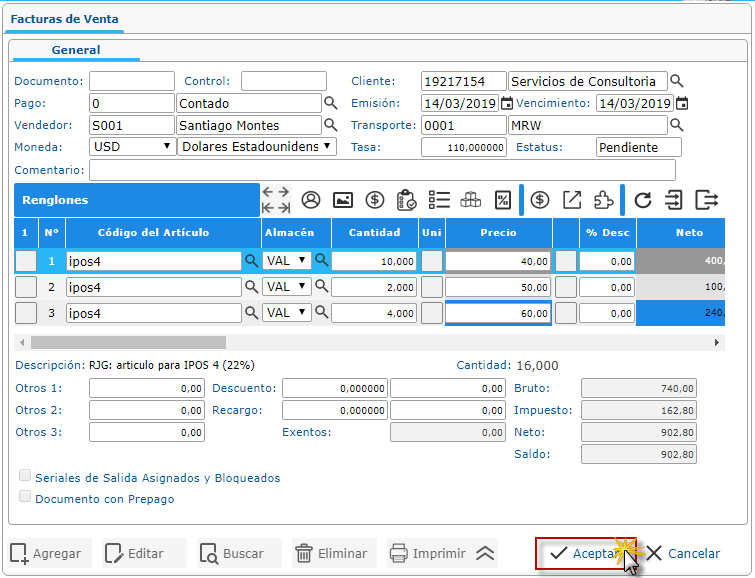Click the stacked boxes icon in Renglones toolbar
This screenshot has height=578, width=755.
(471, 200)
